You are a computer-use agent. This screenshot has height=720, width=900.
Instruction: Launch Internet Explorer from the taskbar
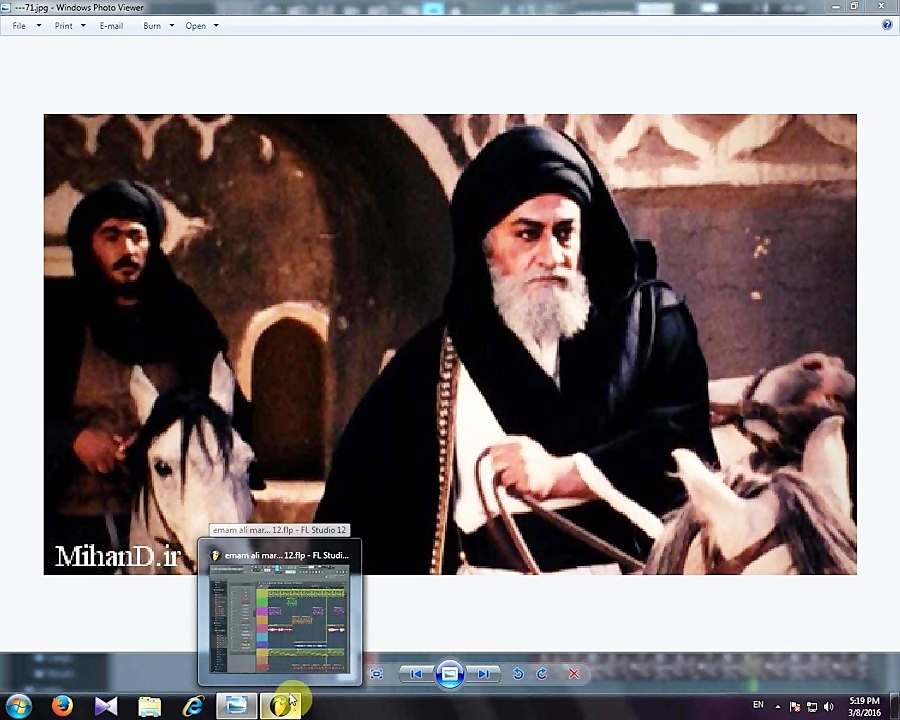tap(193, 706)
